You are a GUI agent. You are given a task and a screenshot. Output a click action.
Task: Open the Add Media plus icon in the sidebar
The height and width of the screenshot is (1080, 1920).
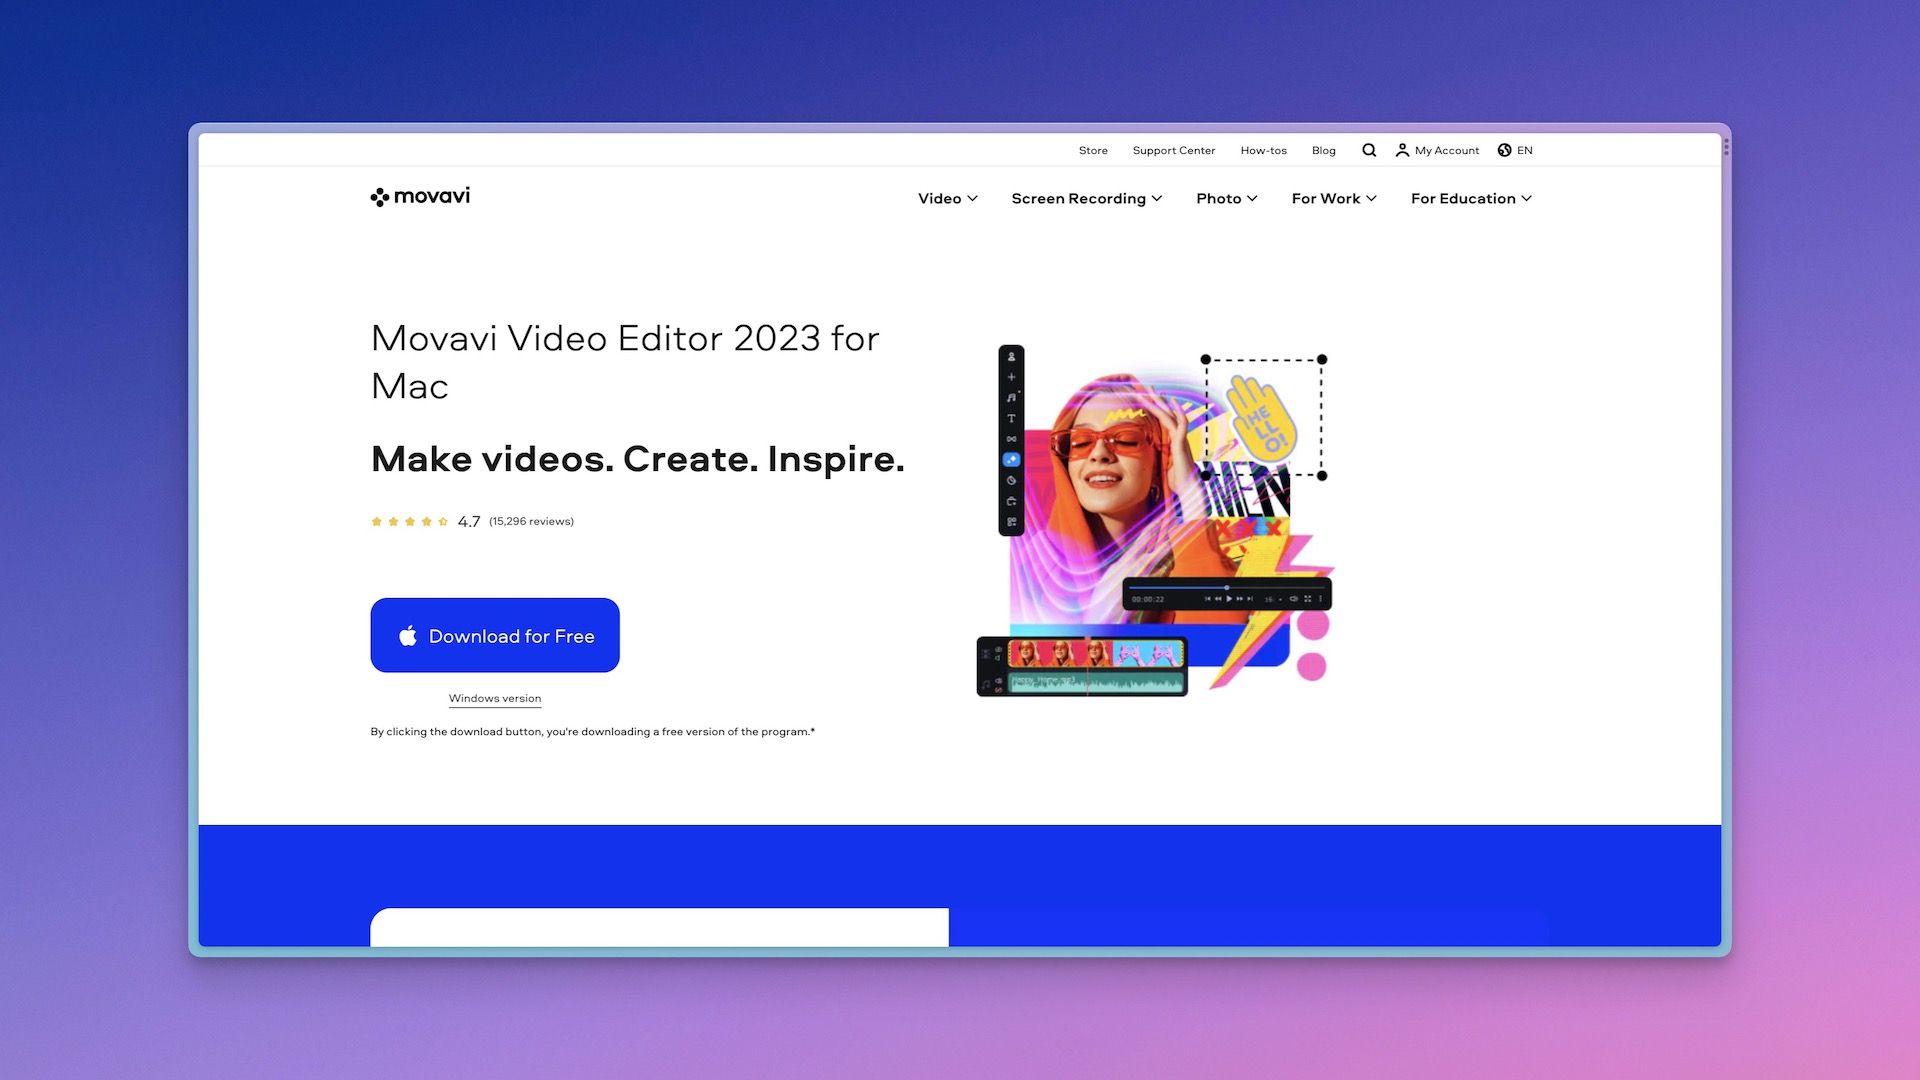[x=1011, y=376]
